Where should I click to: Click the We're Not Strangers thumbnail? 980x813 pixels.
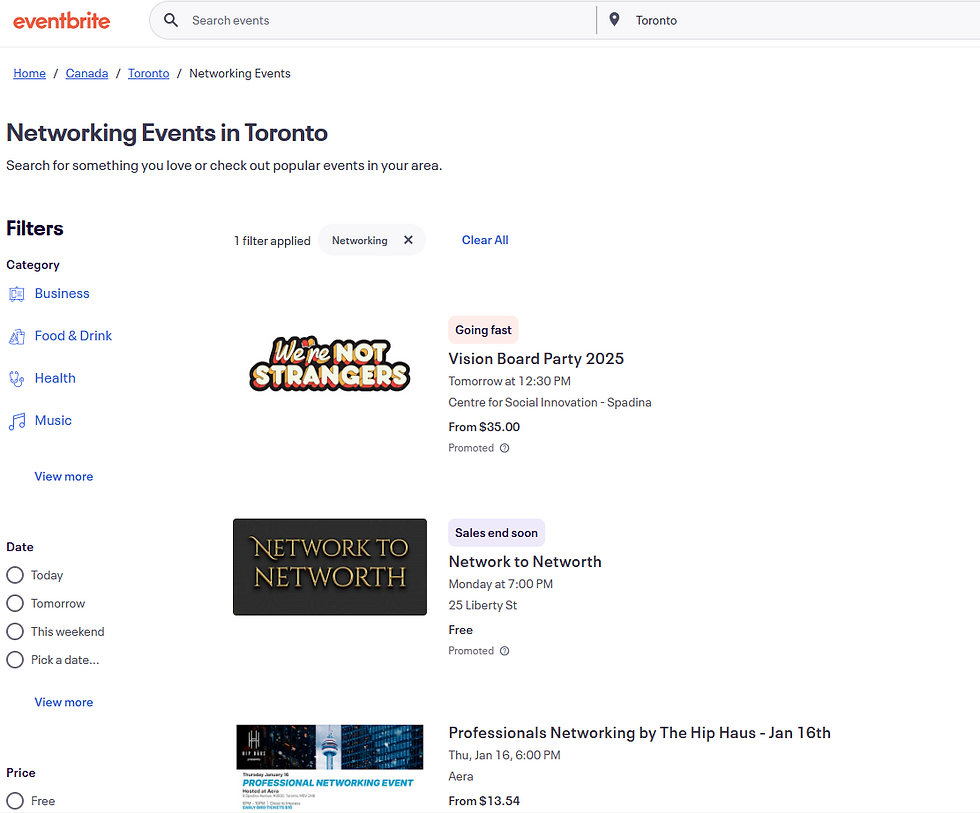coord(330,364)
